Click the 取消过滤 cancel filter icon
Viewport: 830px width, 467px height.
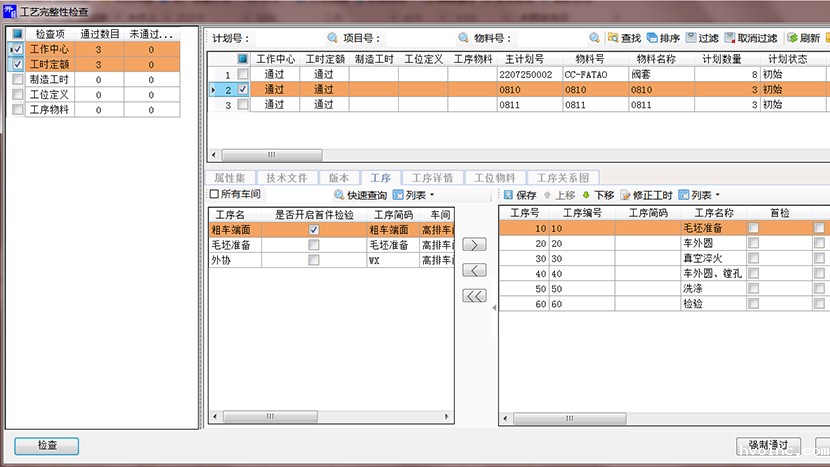coord(730,38)
